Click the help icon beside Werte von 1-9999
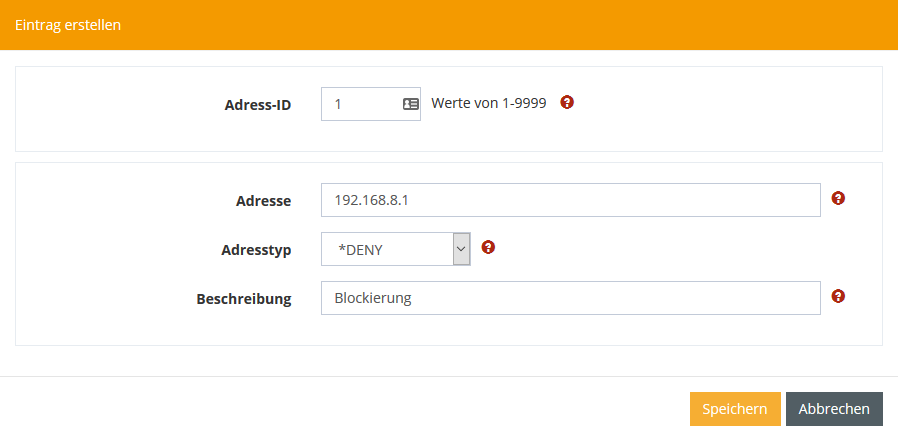The height and width of the screenshot is (441, 898). (x=567, y=102)
